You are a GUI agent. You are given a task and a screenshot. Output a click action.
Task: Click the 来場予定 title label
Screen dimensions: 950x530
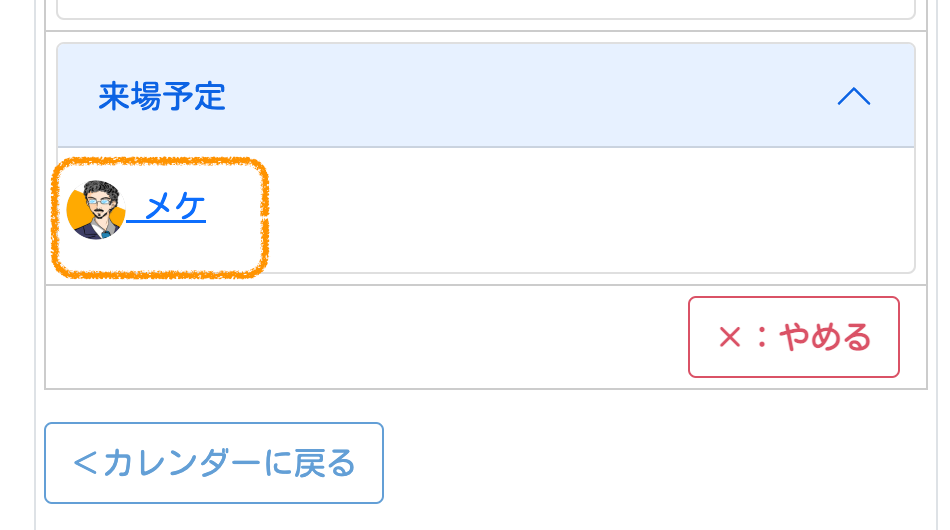coord(162,97)
